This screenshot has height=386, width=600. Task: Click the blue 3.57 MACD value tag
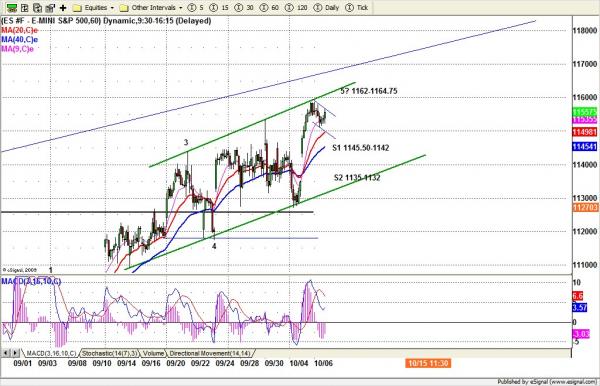[580, 307]
